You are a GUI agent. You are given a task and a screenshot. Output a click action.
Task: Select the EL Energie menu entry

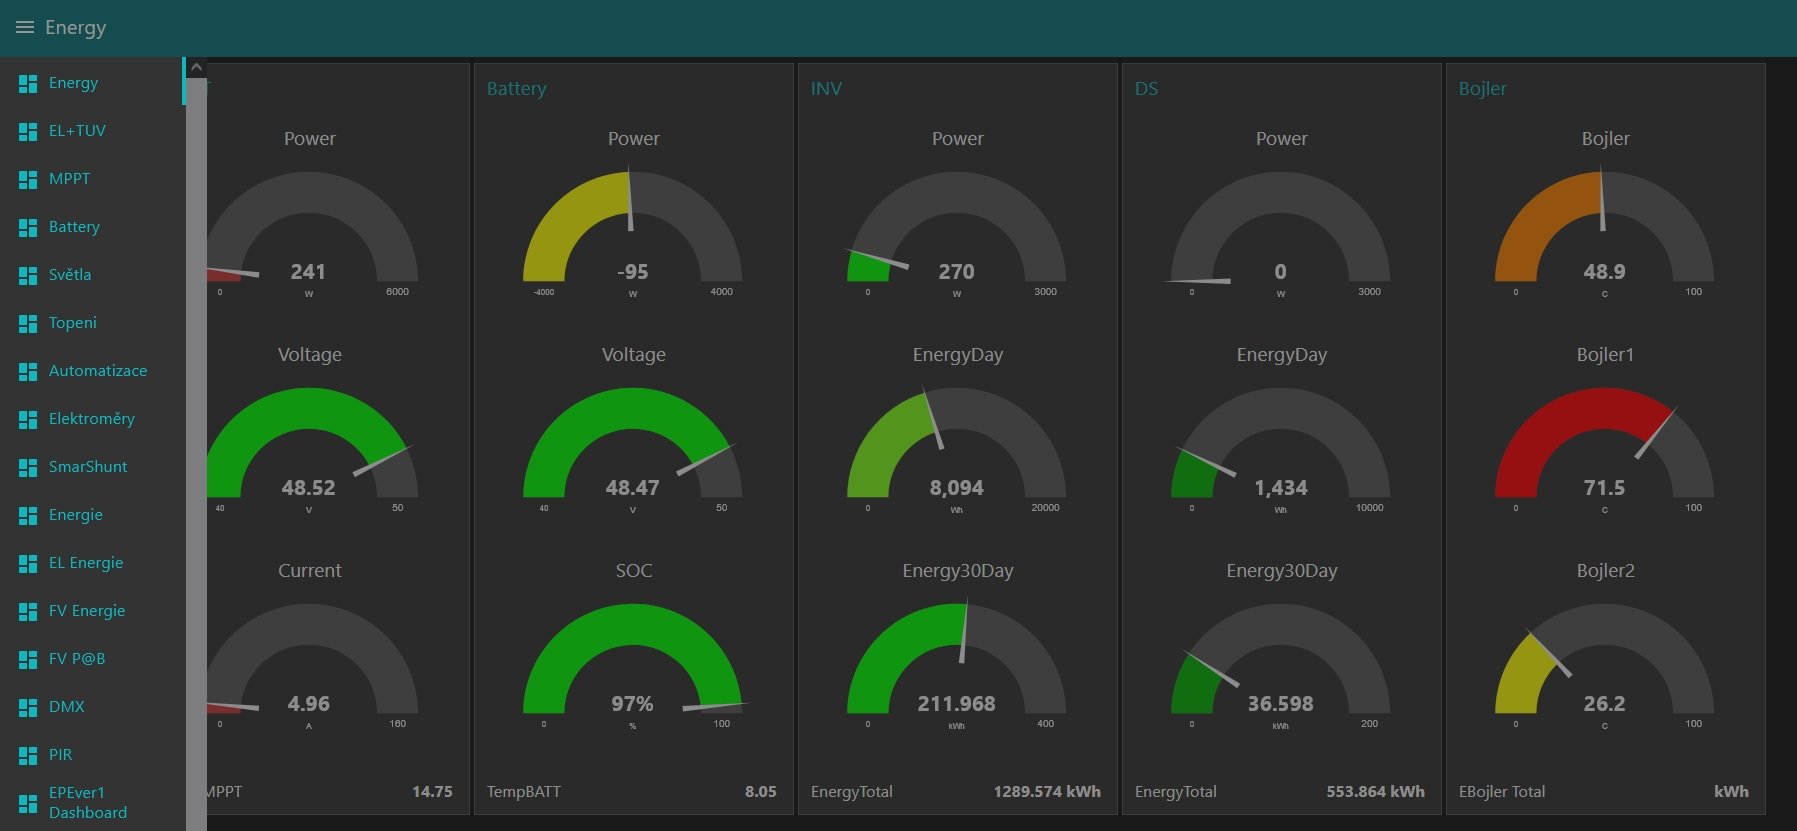pos(86,563)
